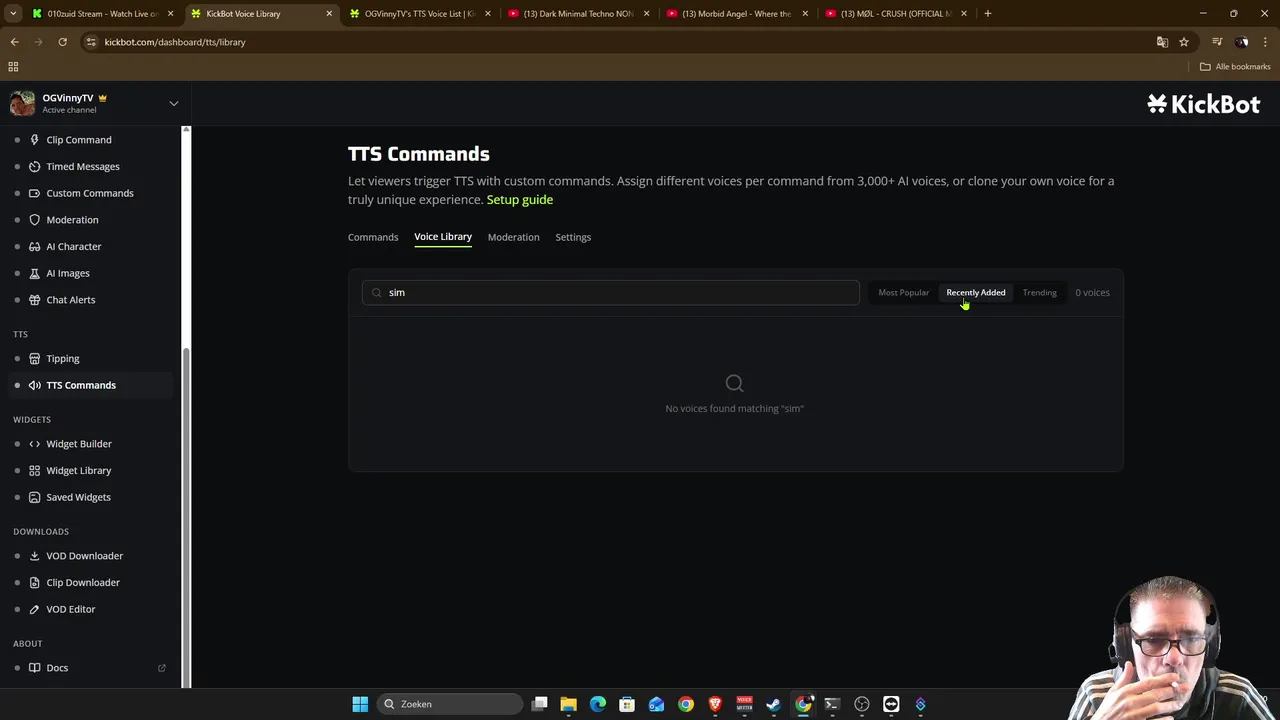Viewport: 1280px width, 720px height.
Task: Expand the OGVinnyTV channel switcher
Action: coord(173,103)
